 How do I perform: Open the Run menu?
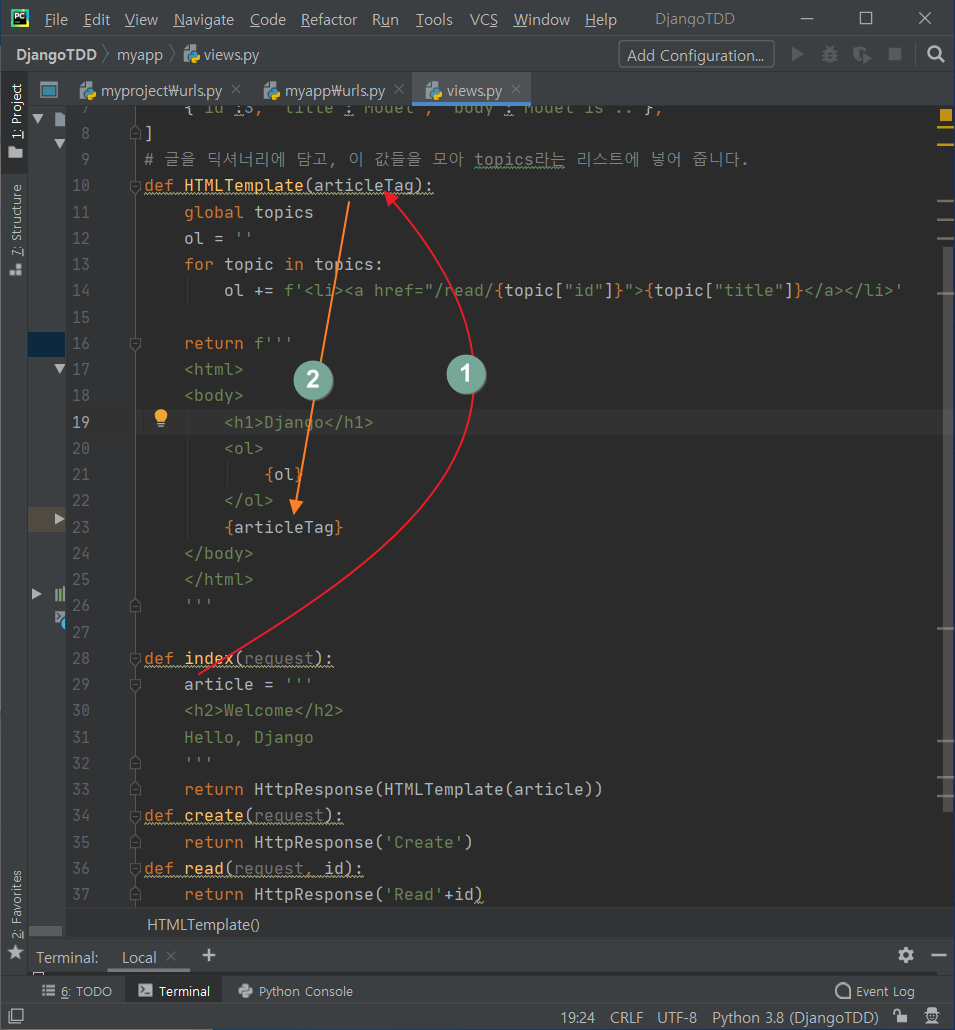(385, 20)
